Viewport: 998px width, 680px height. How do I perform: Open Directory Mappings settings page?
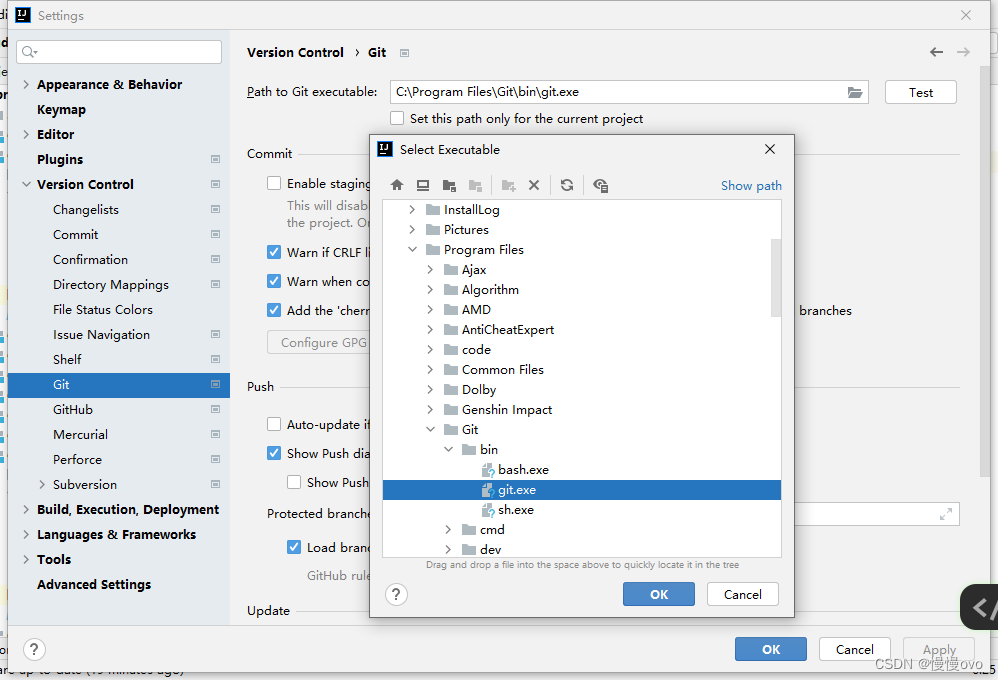(111, 285)
